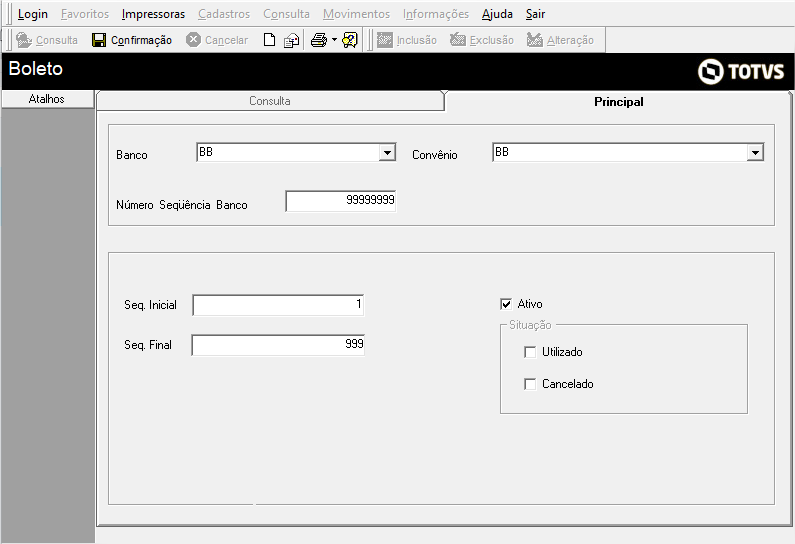
Task: Click the Atalhos panel header
Action: point(47,99)
